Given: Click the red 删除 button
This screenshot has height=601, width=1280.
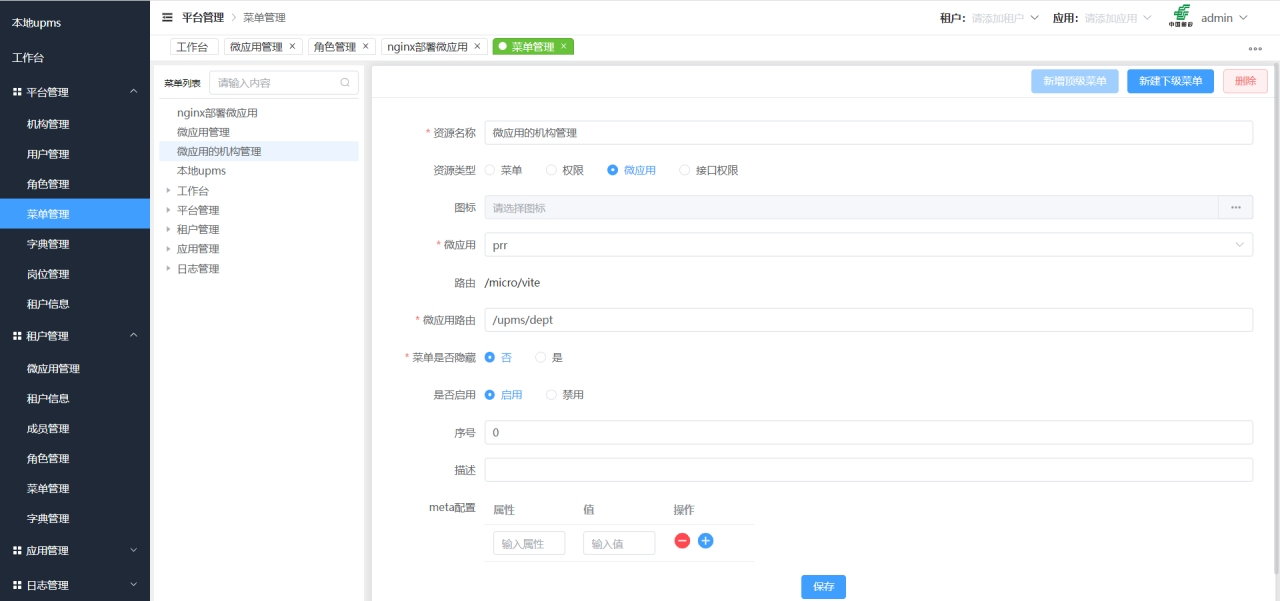Looking at the screenshot, I should coord(1245,81).
